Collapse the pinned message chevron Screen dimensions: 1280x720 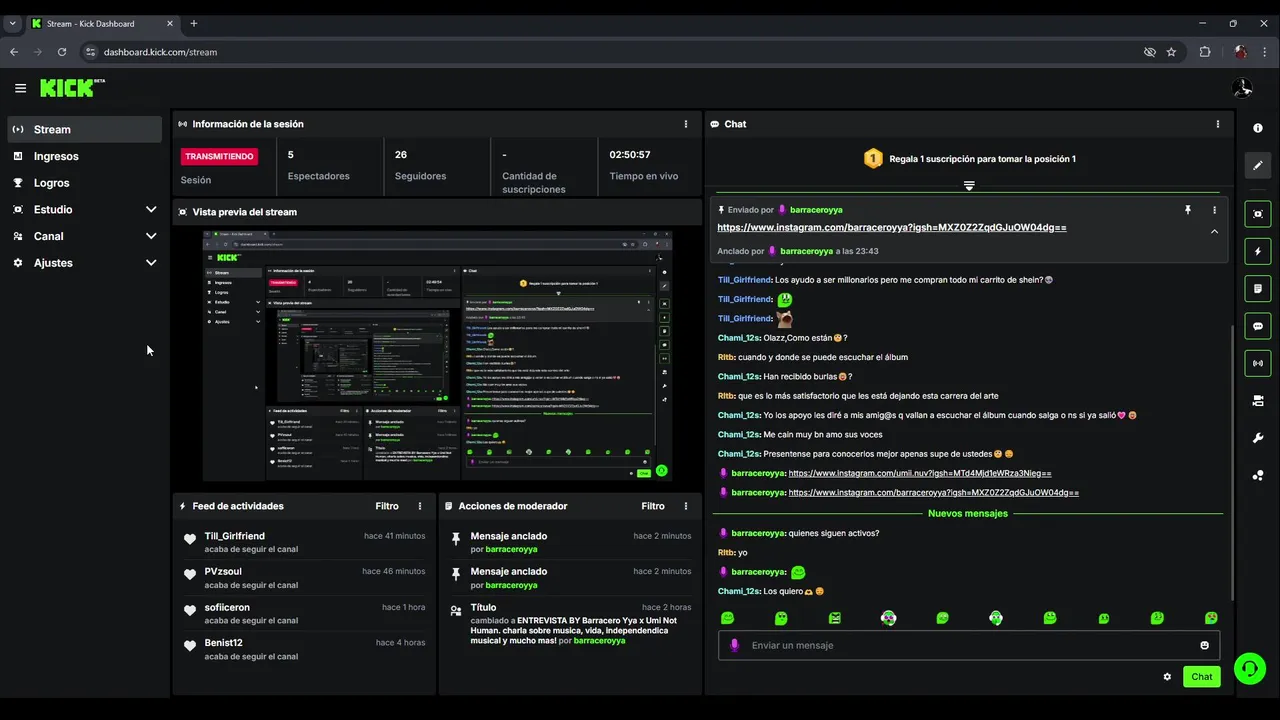coord(1214,231)
